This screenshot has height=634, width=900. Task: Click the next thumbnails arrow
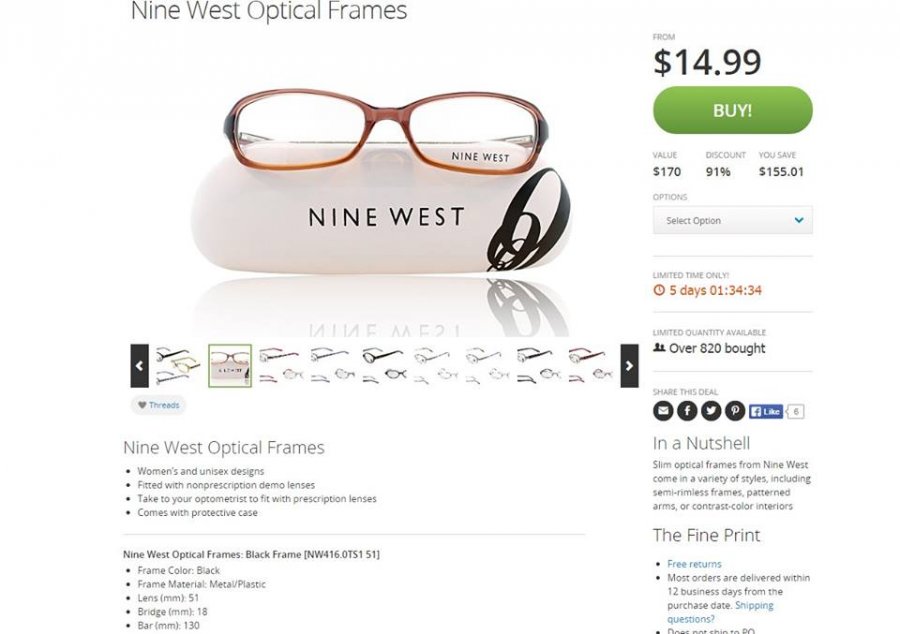[x=629, y=366]
